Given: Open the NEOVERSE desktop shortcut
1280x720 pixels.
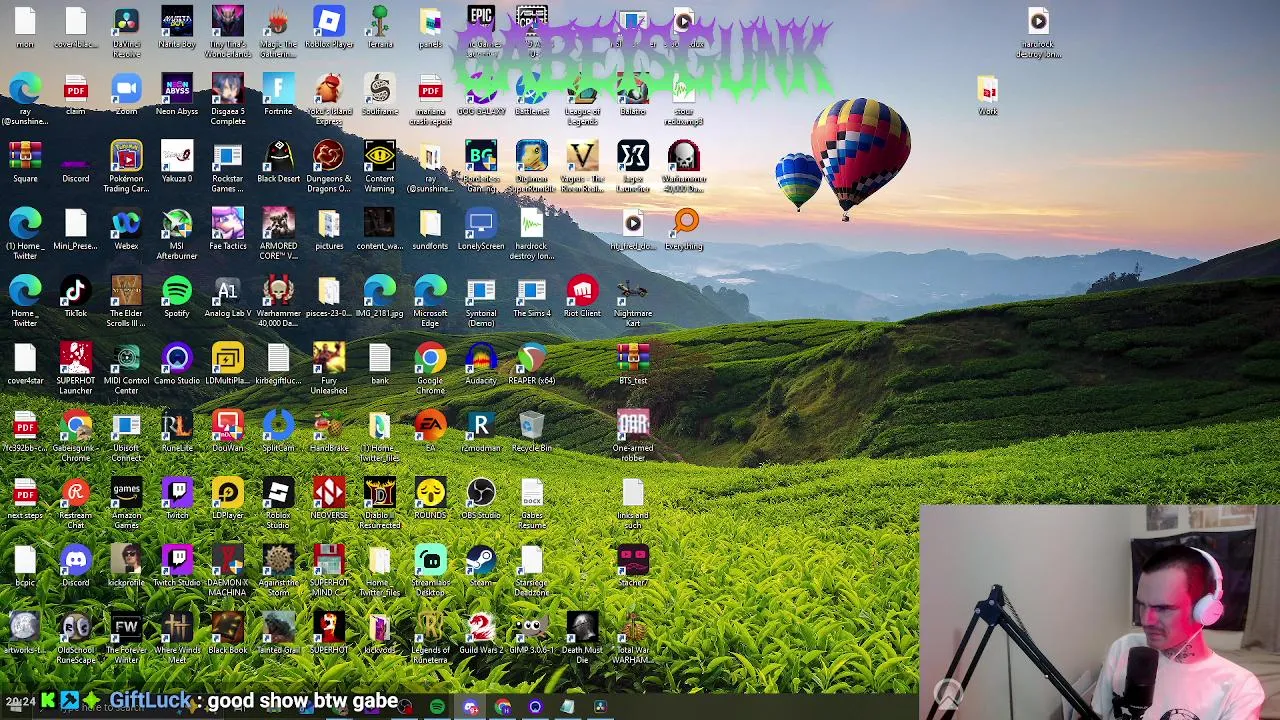Looking at the screenshot, I should [x=329, y=498].
